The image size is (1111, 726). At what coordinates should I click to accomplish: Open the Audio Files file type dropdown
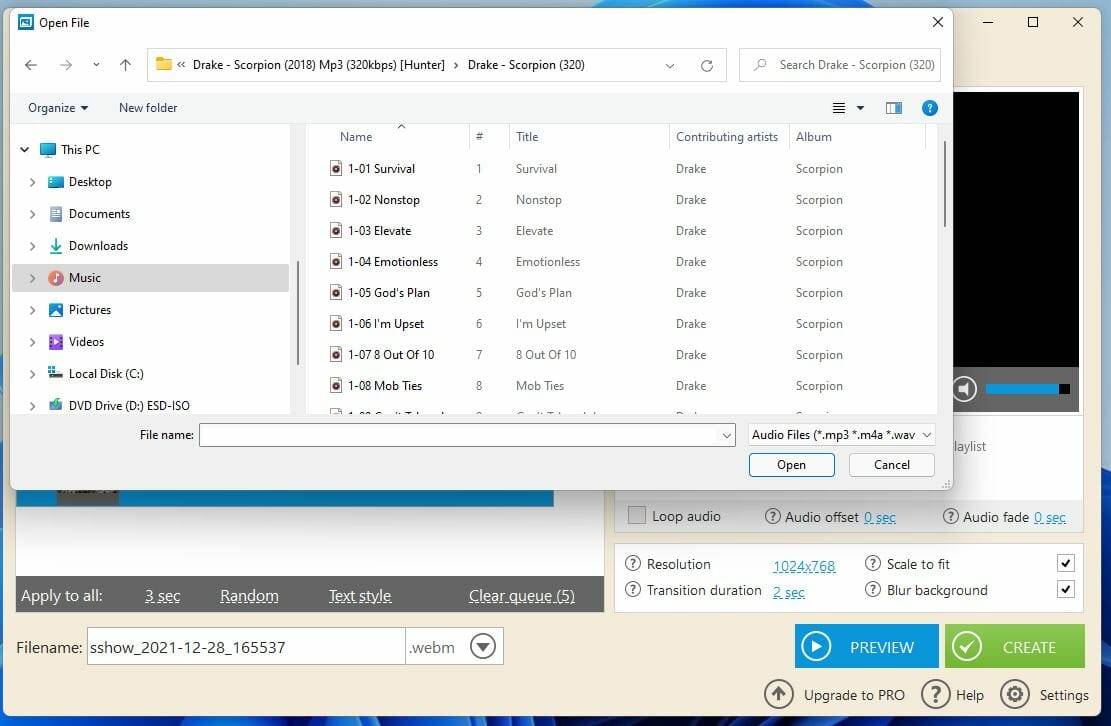tap(926, 434)
